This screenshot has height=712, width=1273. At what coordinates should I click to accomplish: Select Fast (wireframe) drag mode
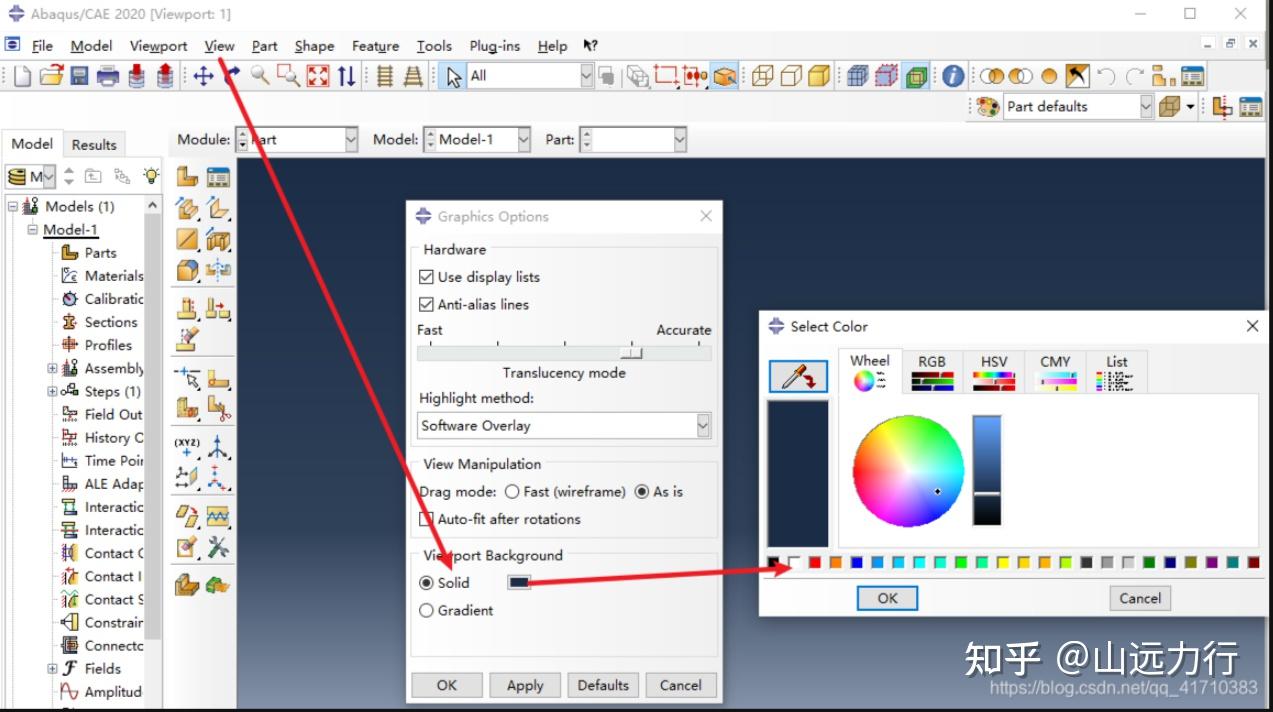click(512, 492)
